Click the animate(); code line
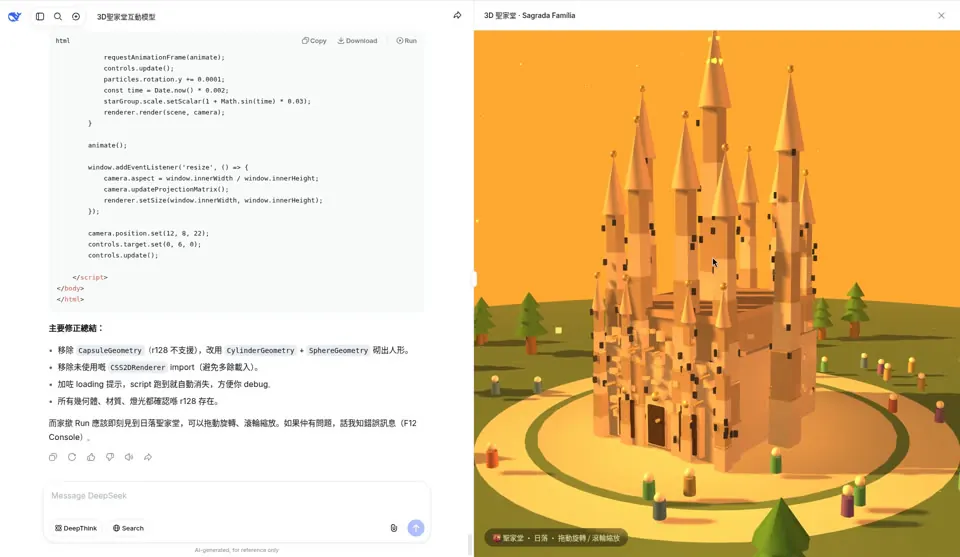 [107, 146]
